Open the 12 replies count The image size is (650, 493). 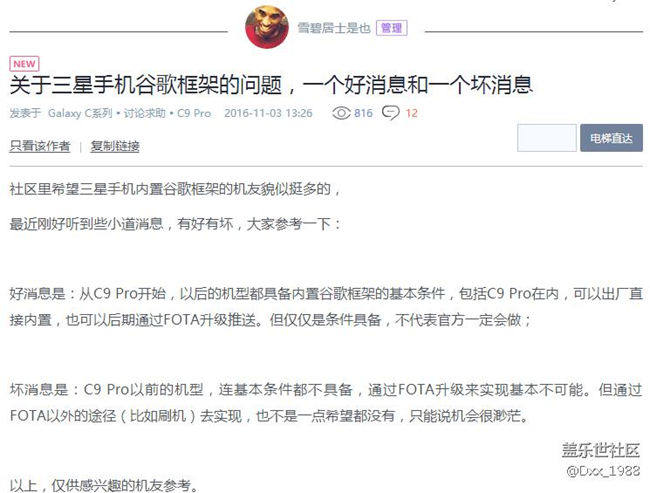[411, 113]
